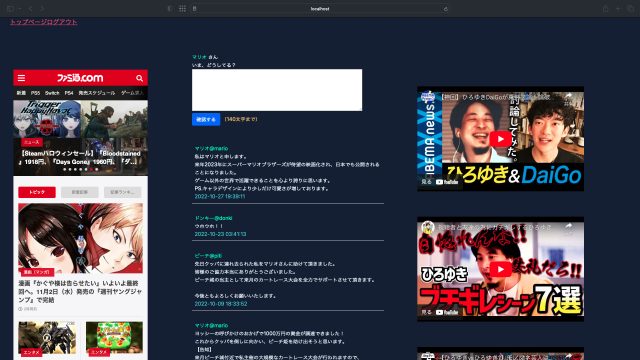
Task: Go back with browser back arrow
Action: coord(30,9)
